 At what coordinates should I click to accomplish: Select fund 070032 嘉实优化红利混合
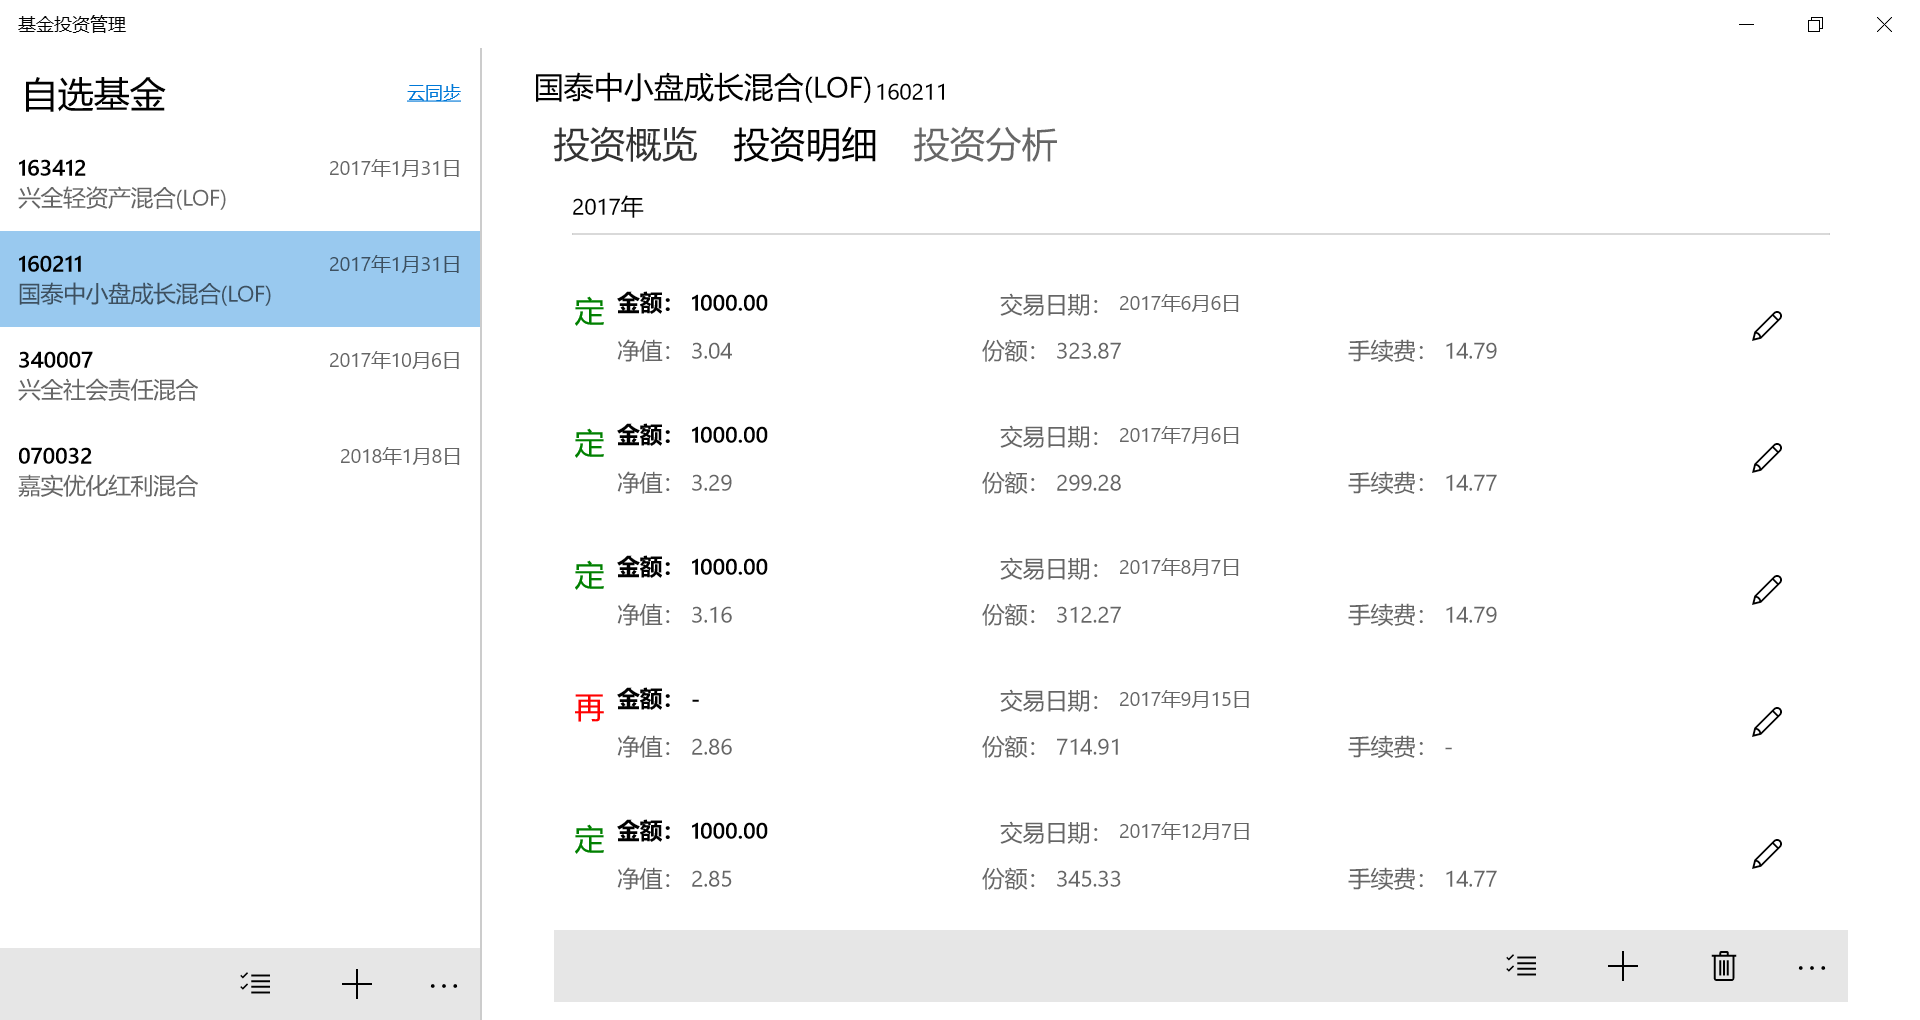(x=240, y=471)
